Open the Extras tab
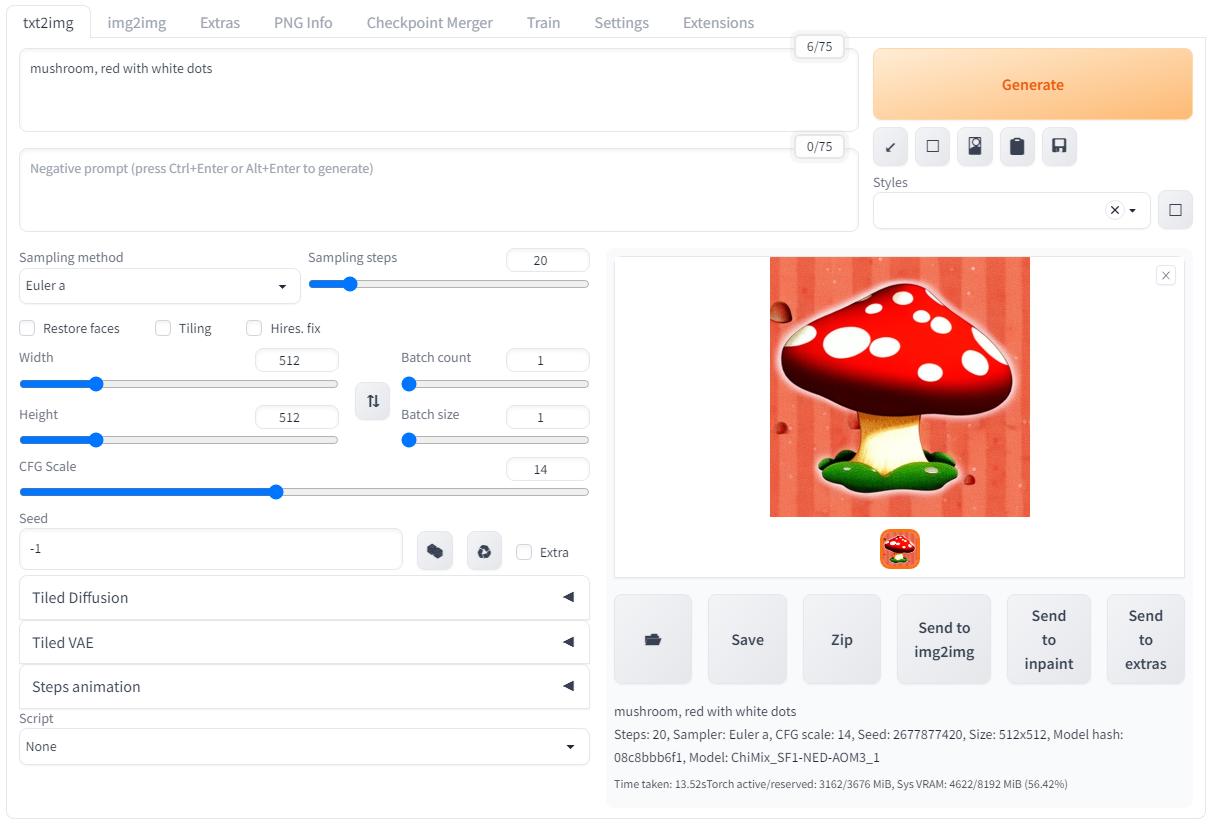Image resolution: width=1210 pixels, height=830 pixels. point(220,22)
